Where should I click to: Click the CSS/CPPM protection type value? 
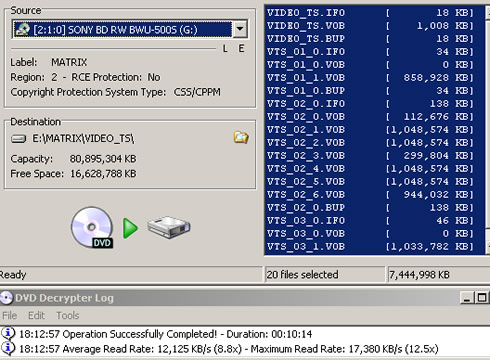click(197, 92)
